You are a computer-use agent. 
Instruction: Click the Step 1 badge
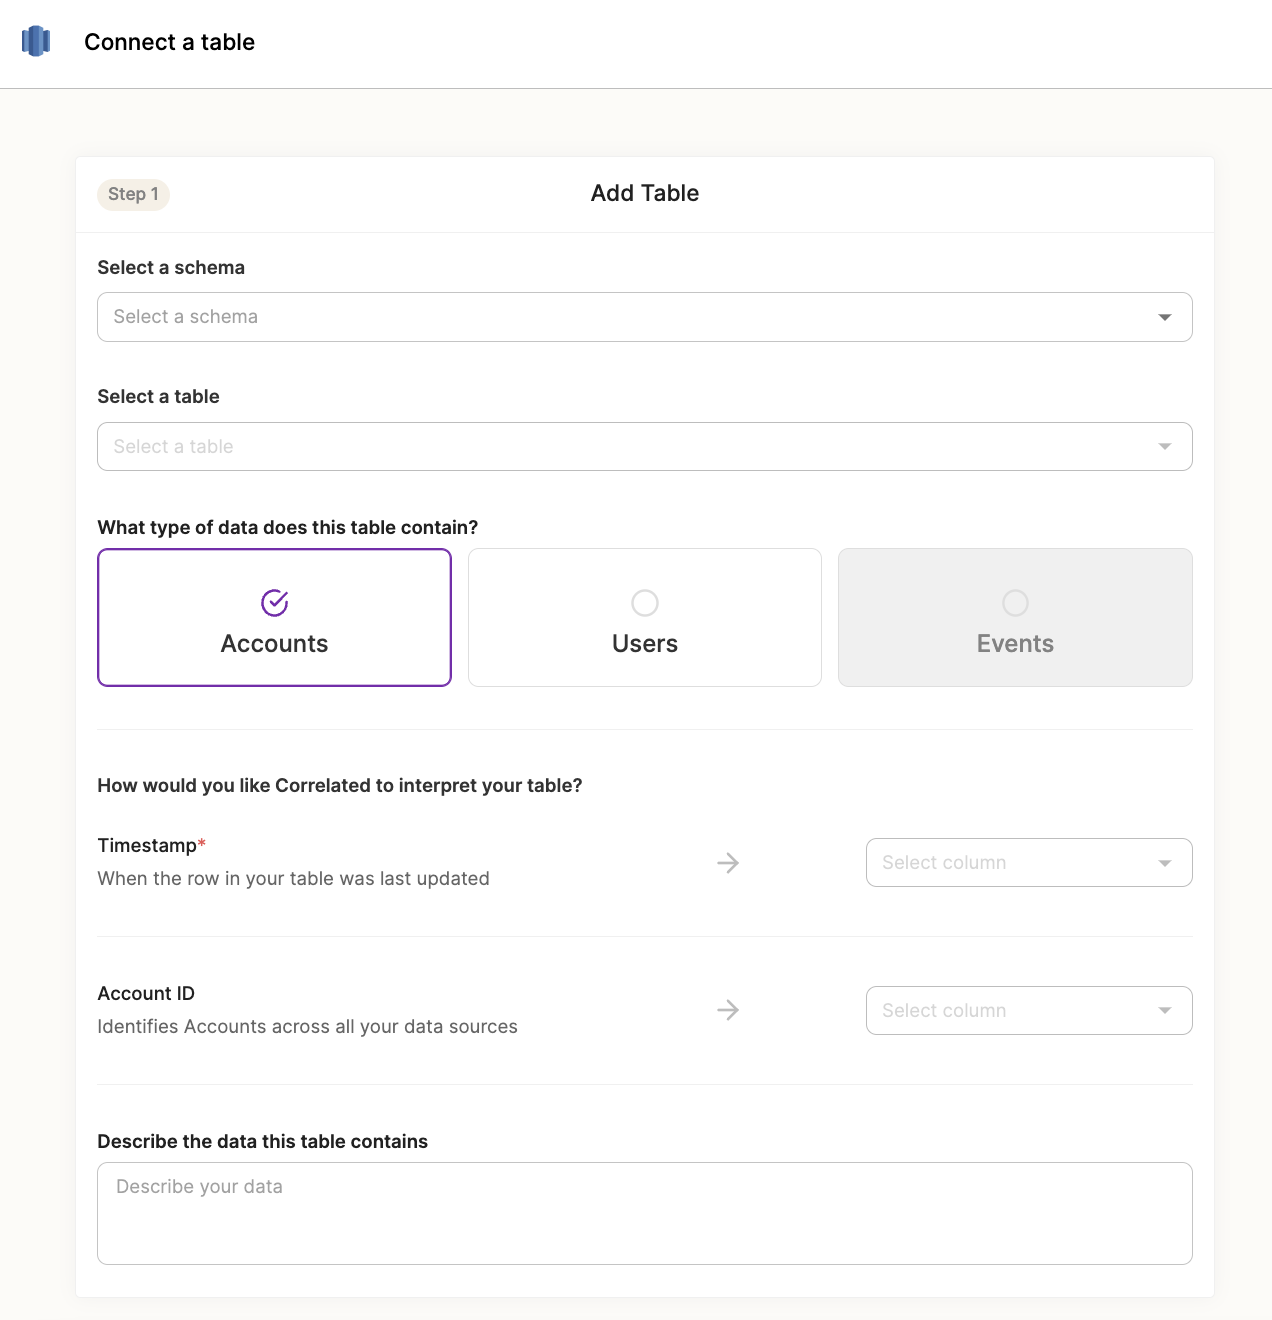(x=133, y=194)
